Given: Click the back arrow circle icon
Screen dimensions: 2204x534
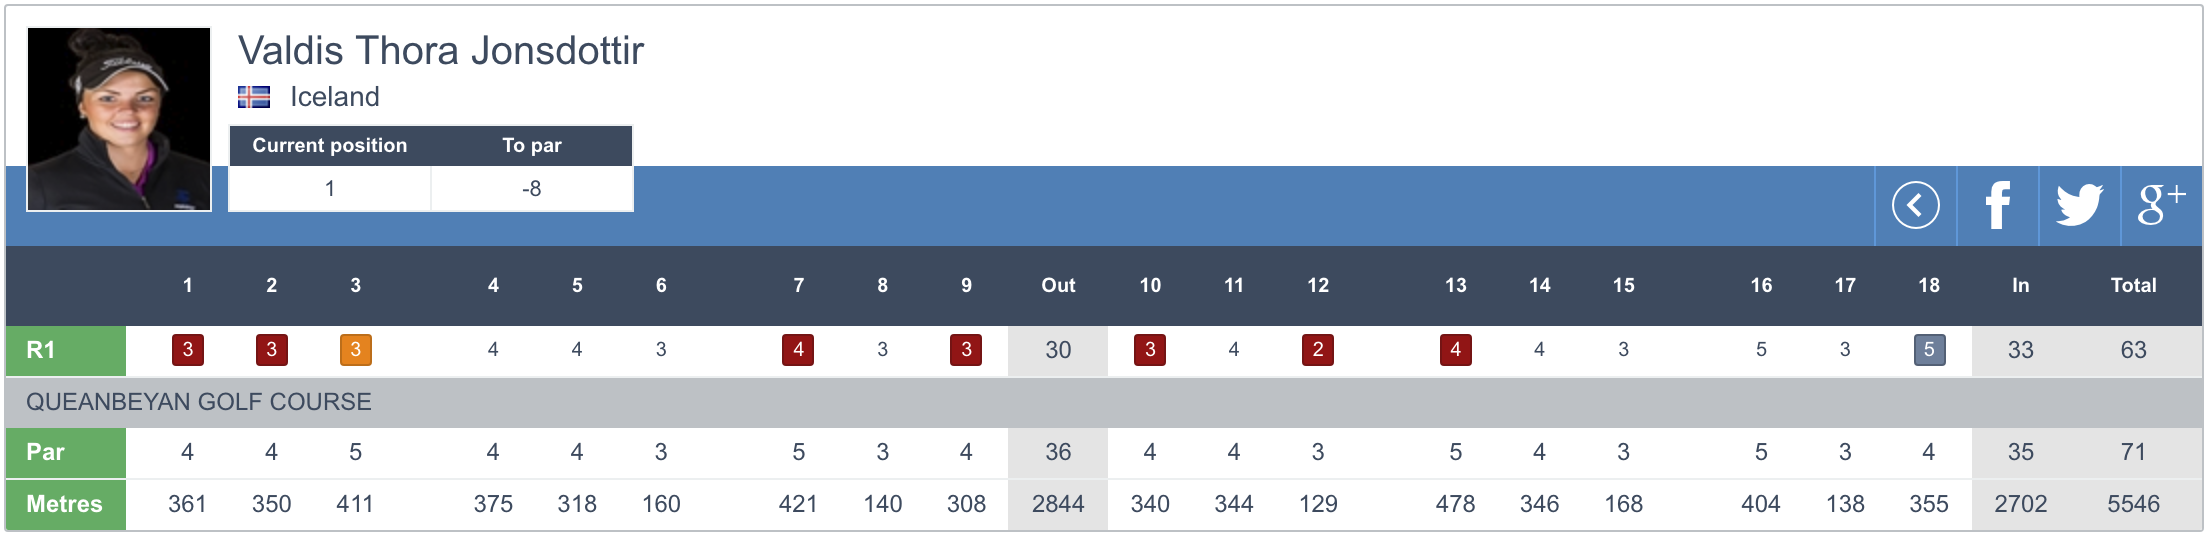Looking at the screenshot, I should pos(1915,206).
